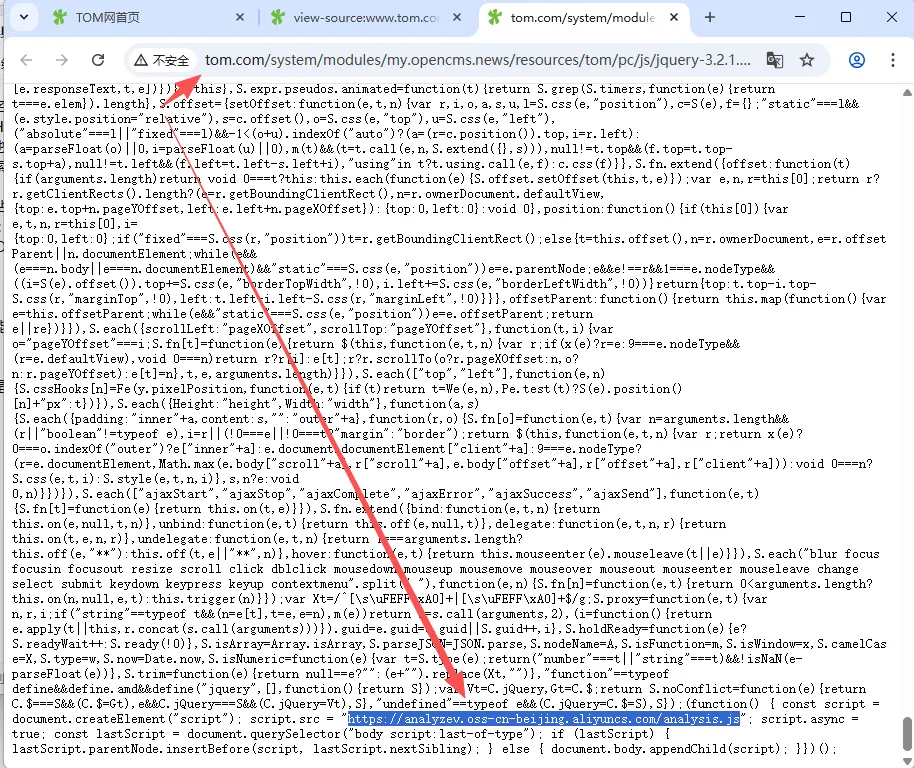
Task: Click the browser forward arrow button
Action: pyautogui.click(x=62, y=60)
